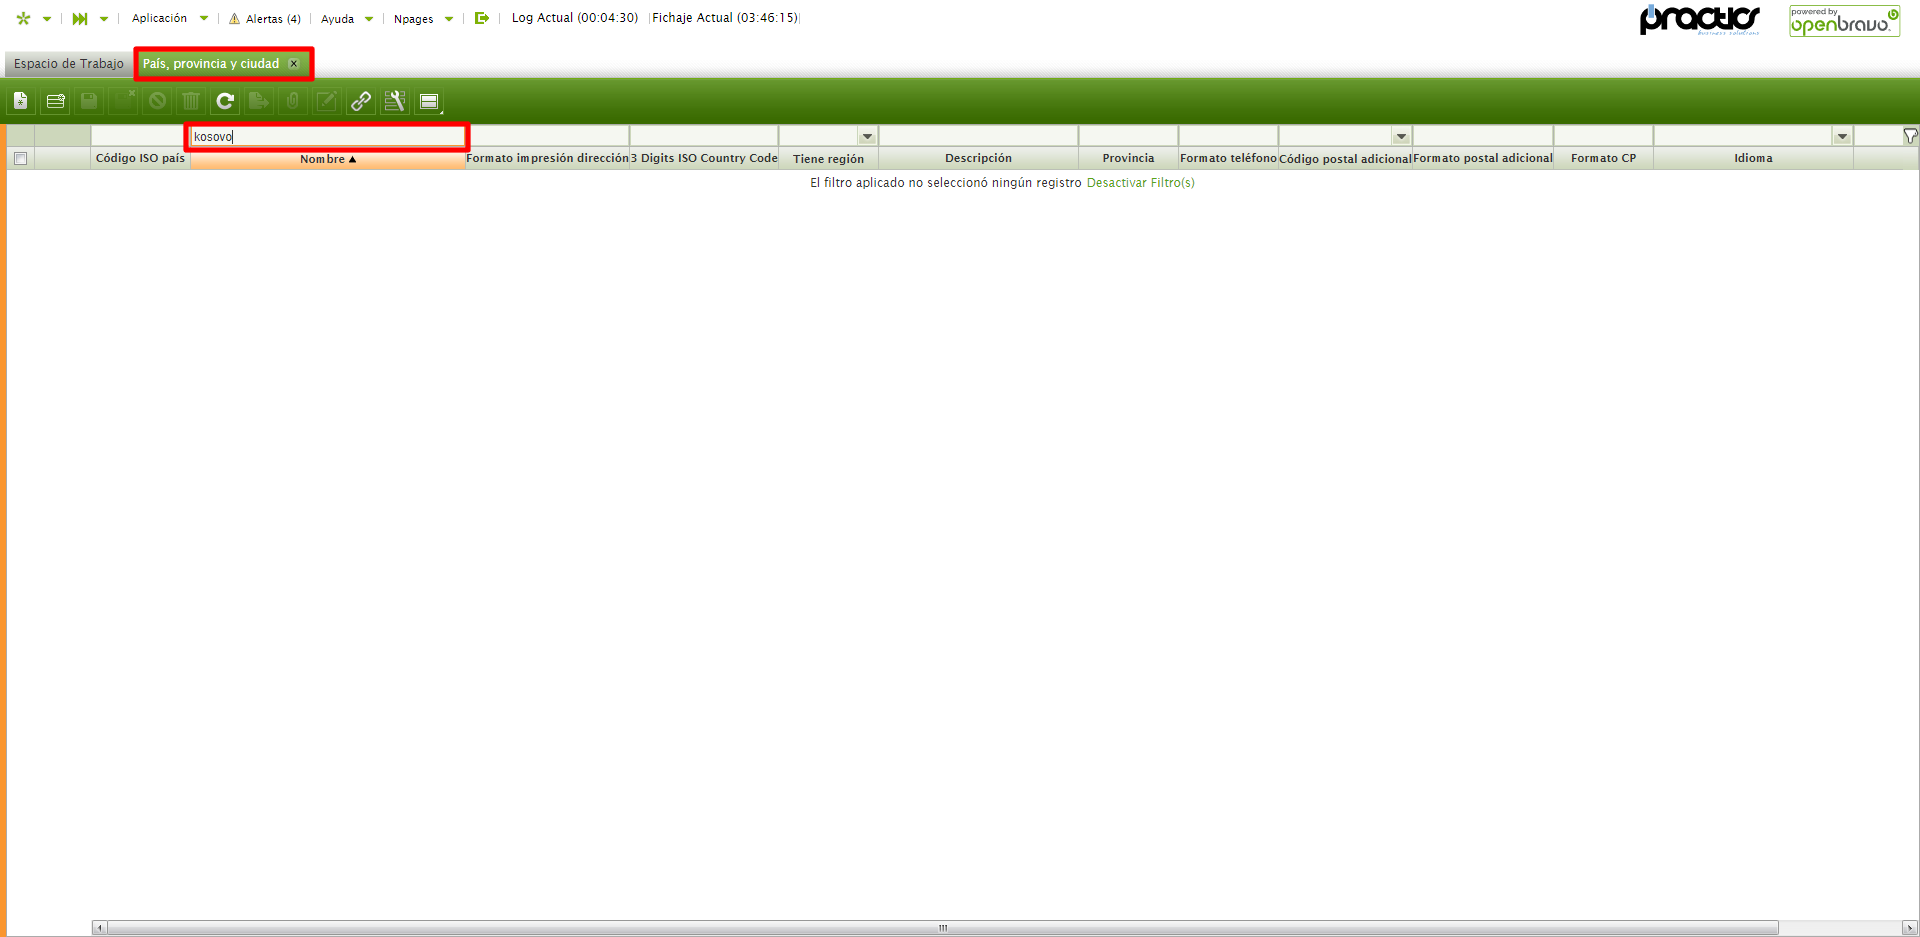Open the Npages menu
Viewport: 1920px width, 937px height.
pyautogui.click(x=414, y=19)
